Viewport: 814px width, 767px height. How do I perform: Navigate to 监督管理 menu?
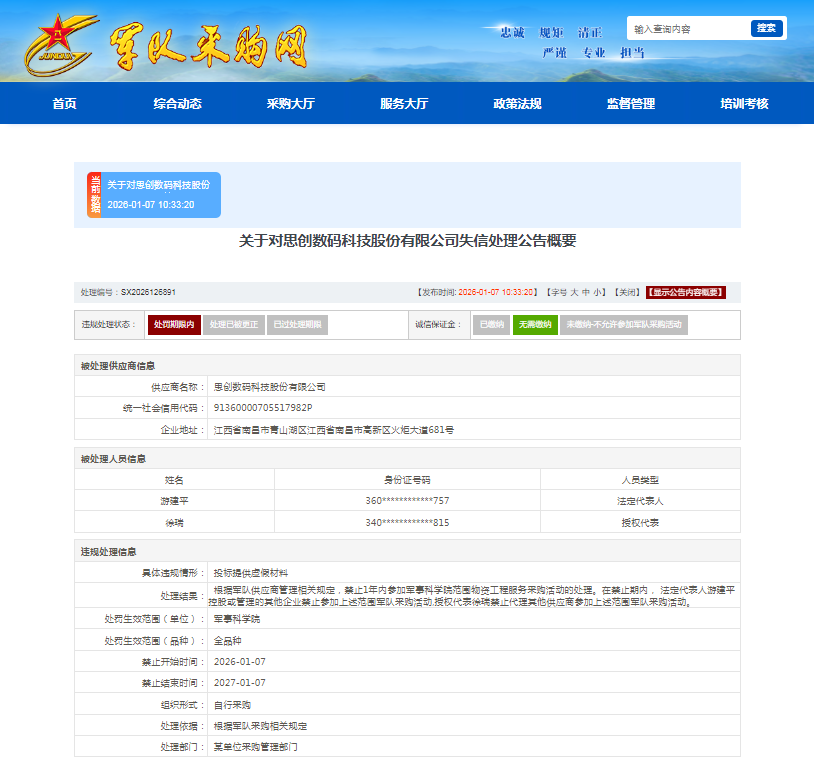630,104
